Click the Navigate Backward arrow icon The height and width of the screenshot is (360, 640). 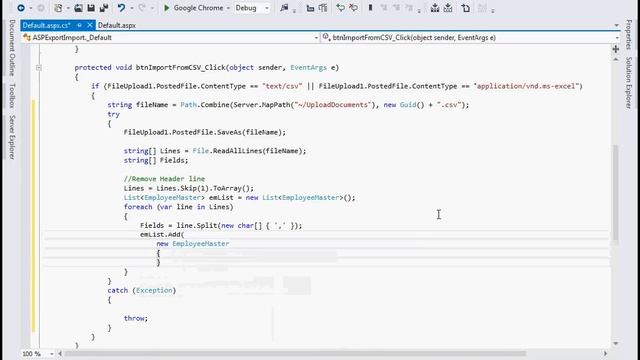pos(21,8)
